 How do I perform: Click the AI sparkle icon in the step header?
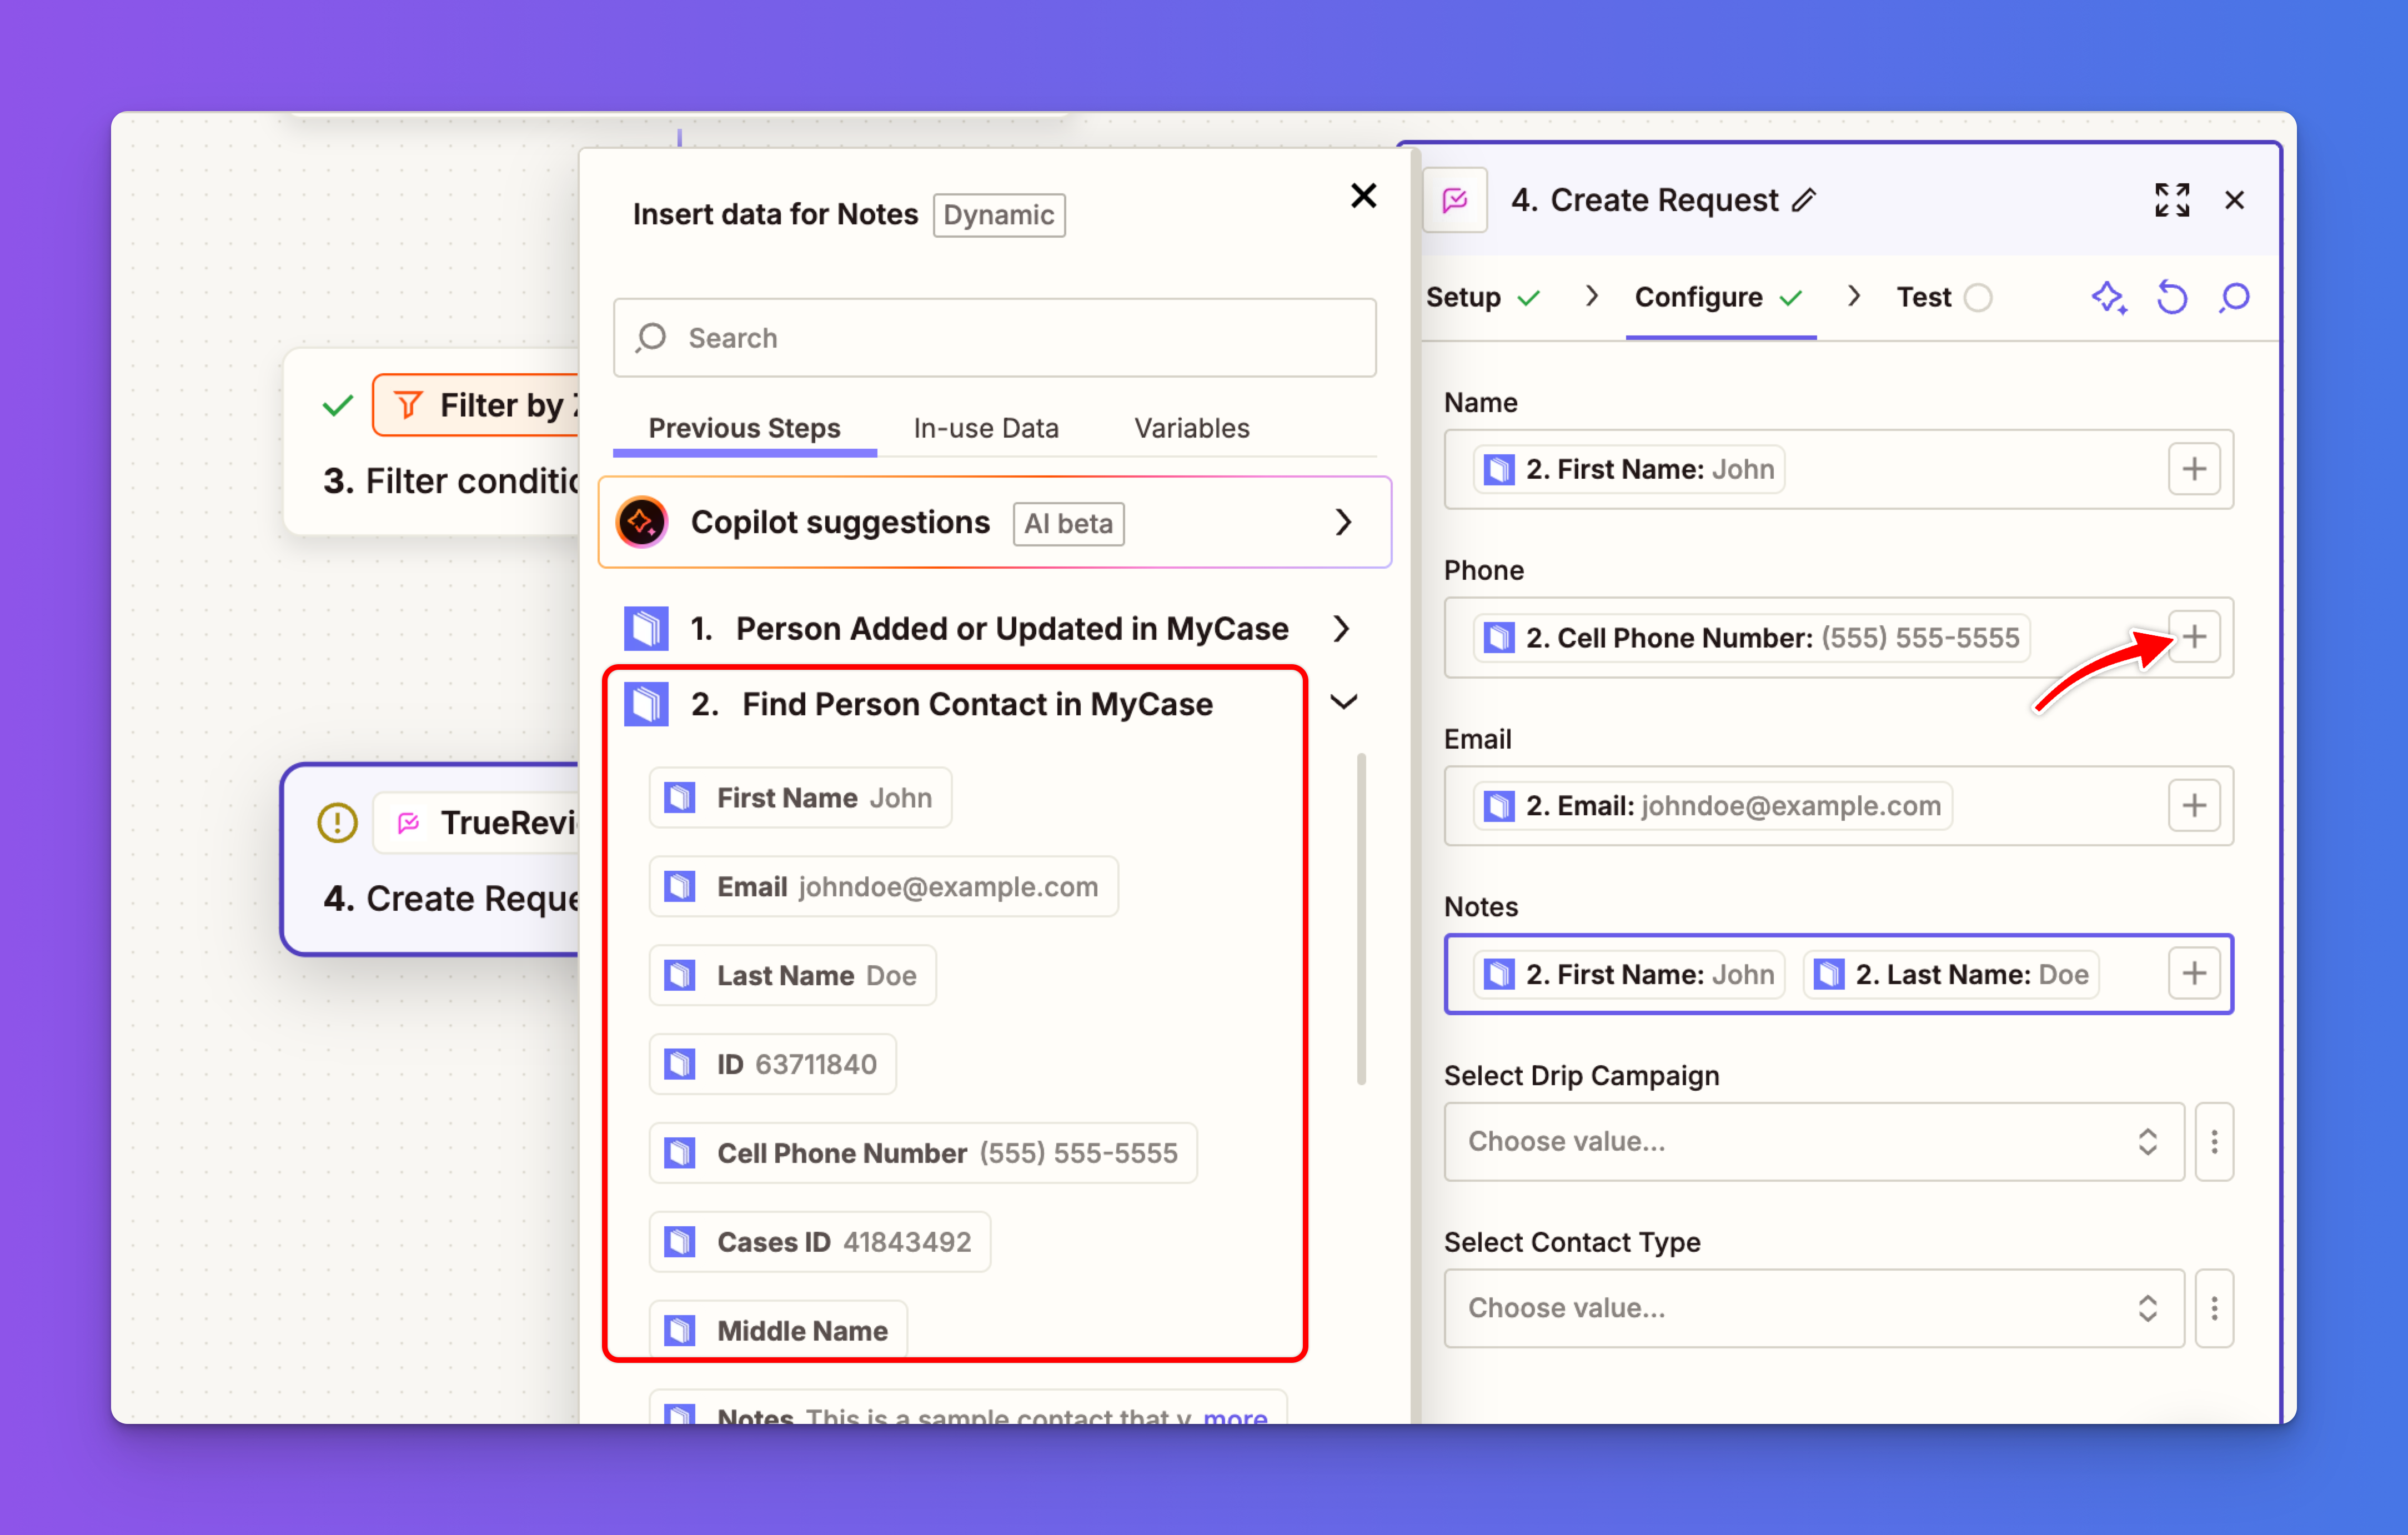coord(2108,297)
